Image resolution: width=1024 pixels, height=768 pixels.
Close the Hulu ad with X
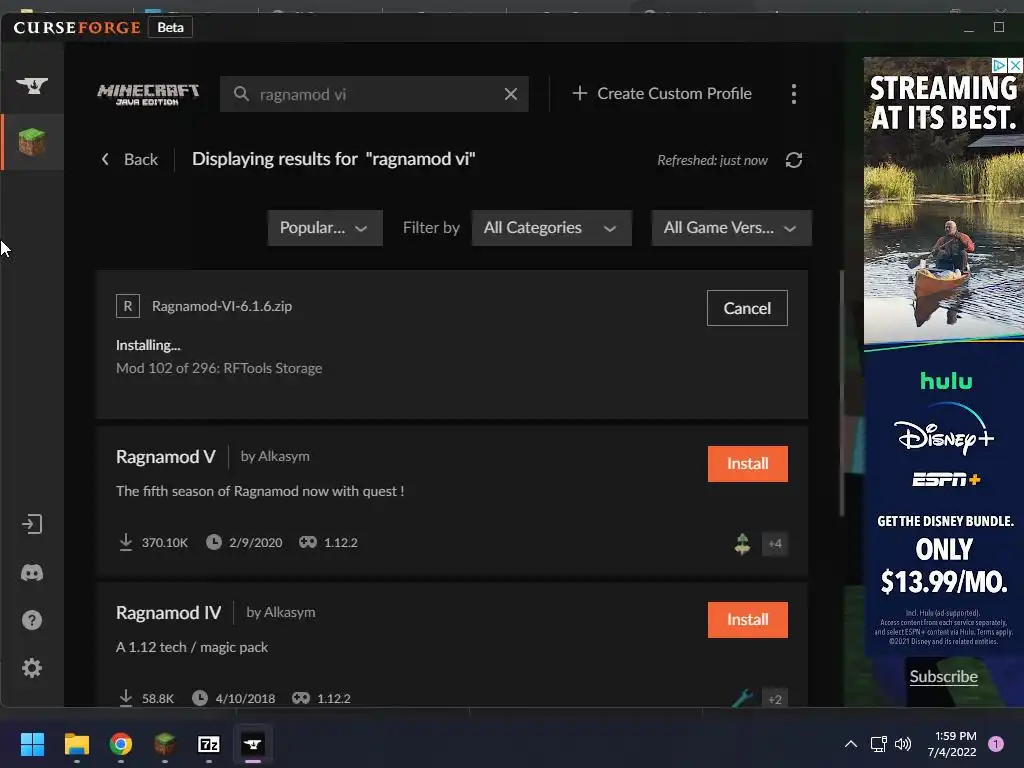1015,65
